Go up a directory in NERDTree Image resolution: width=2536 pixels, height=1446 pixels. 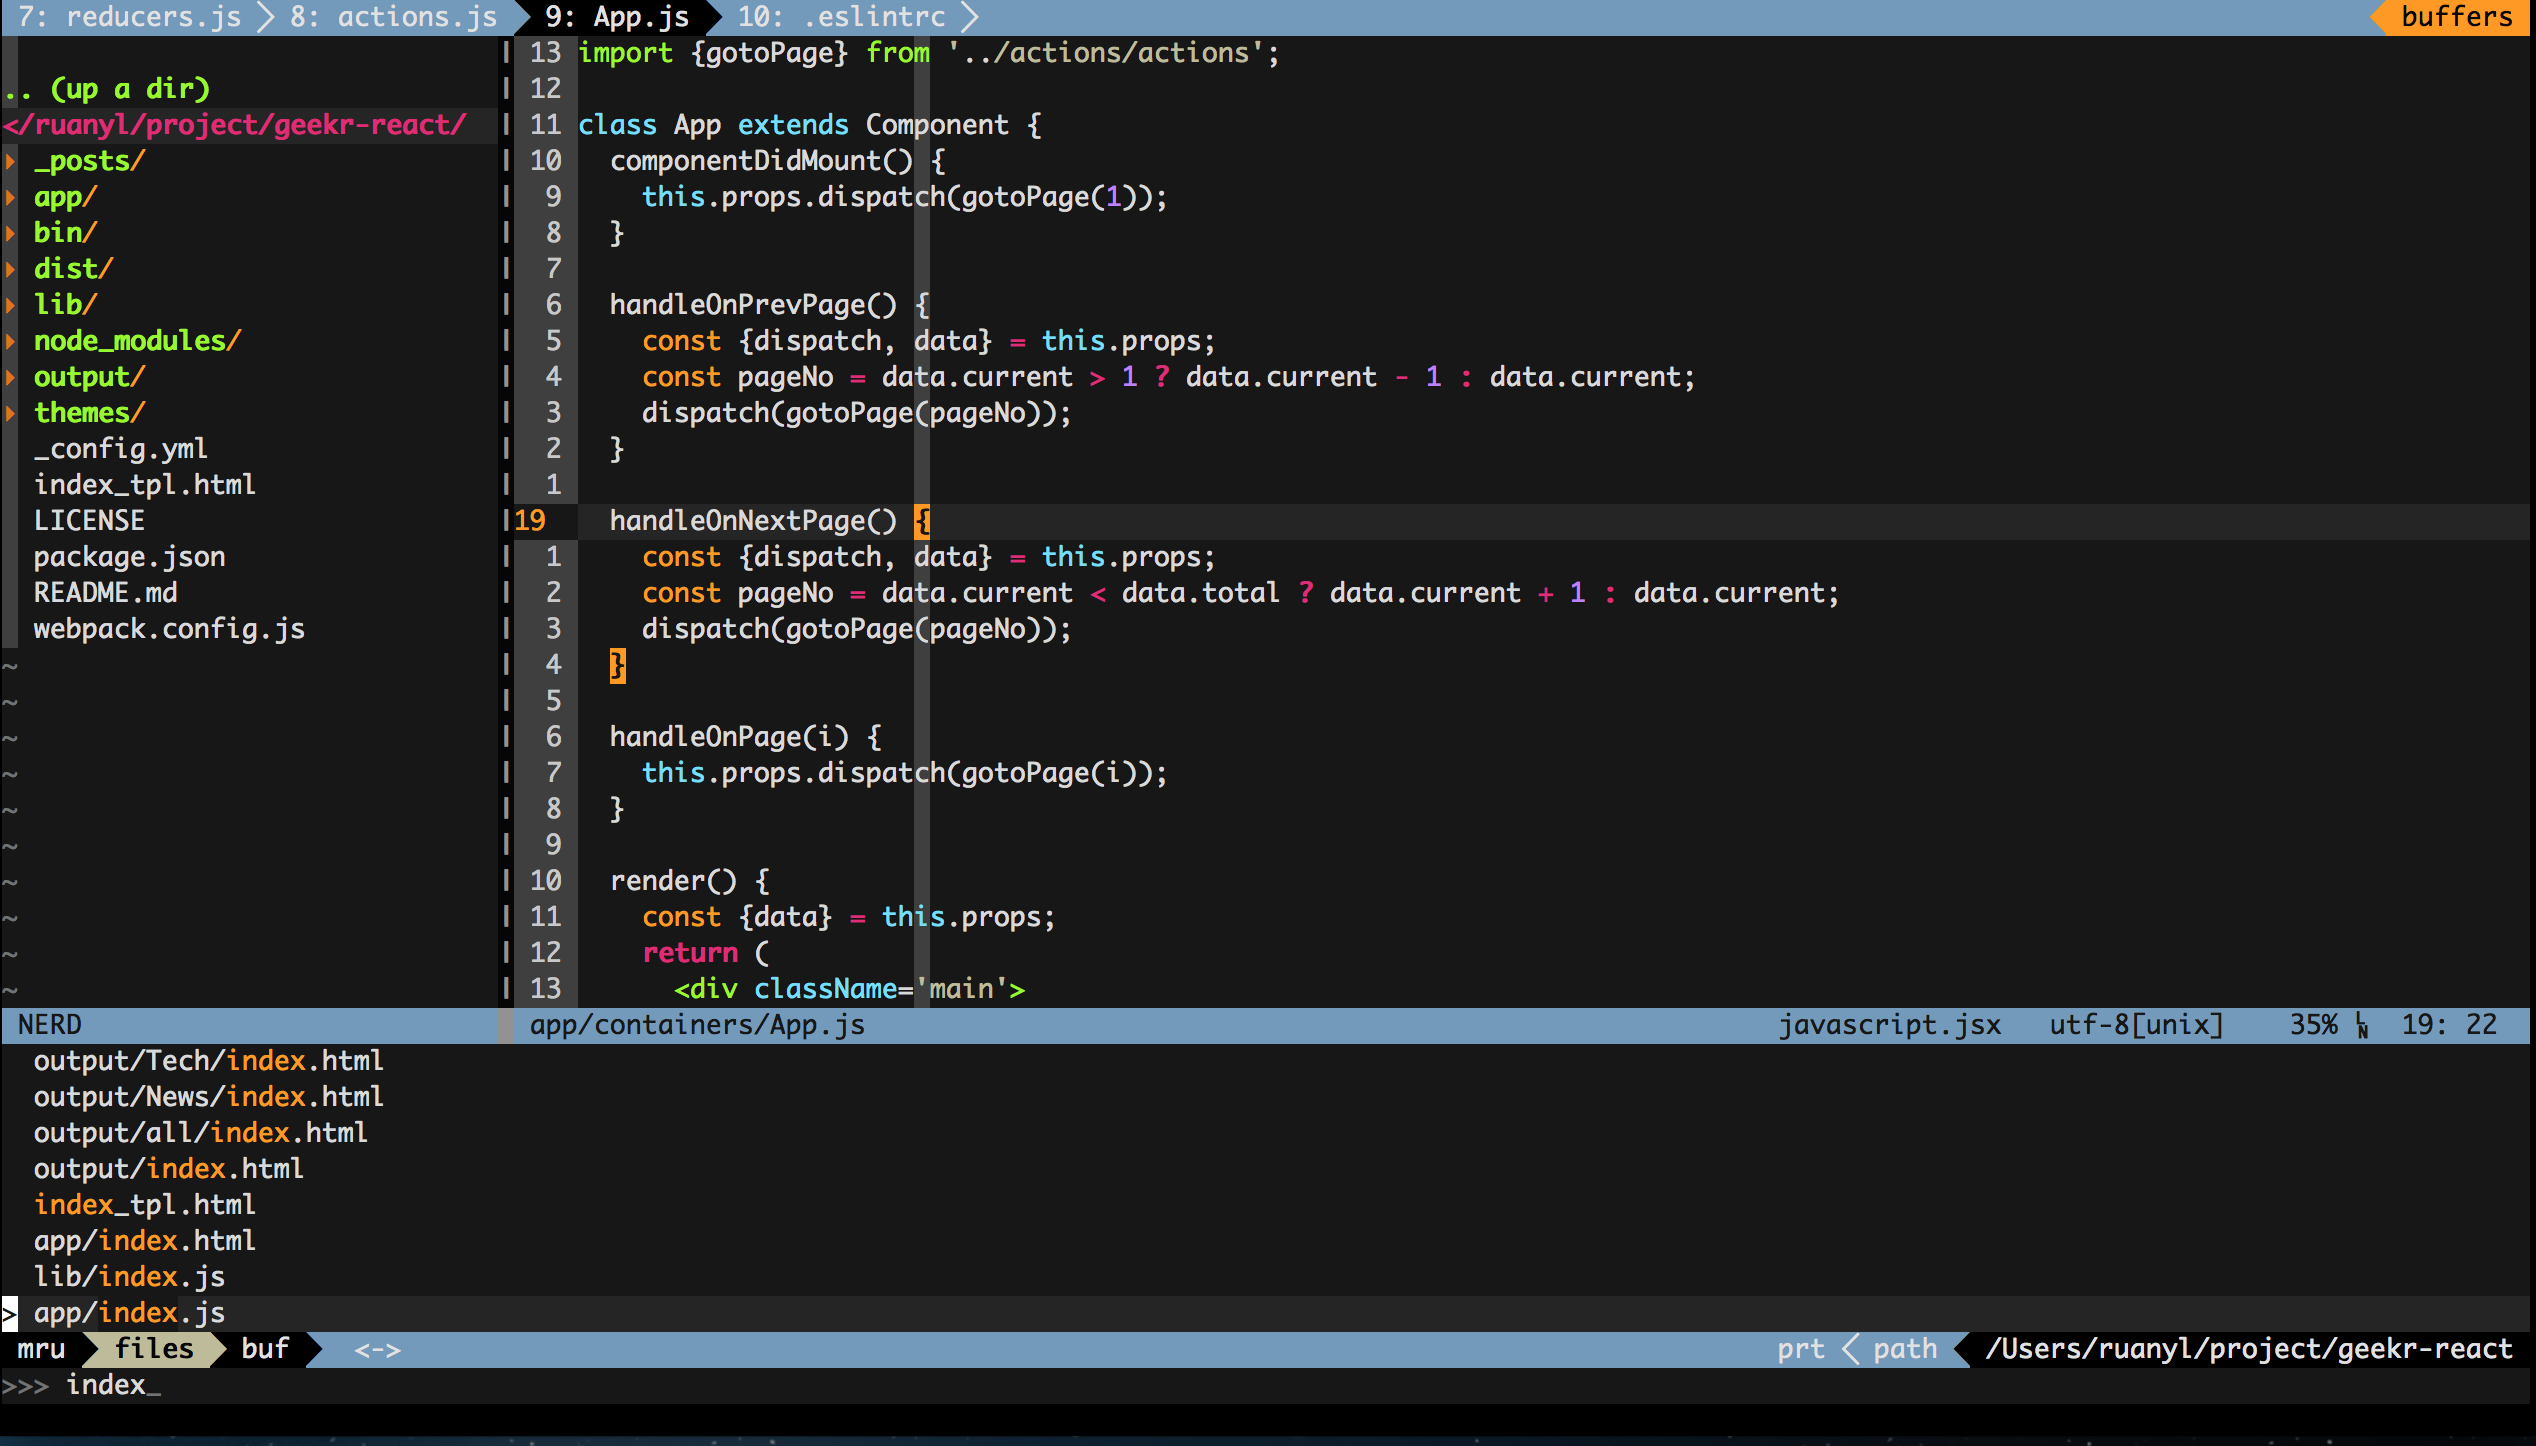point(107,89)
